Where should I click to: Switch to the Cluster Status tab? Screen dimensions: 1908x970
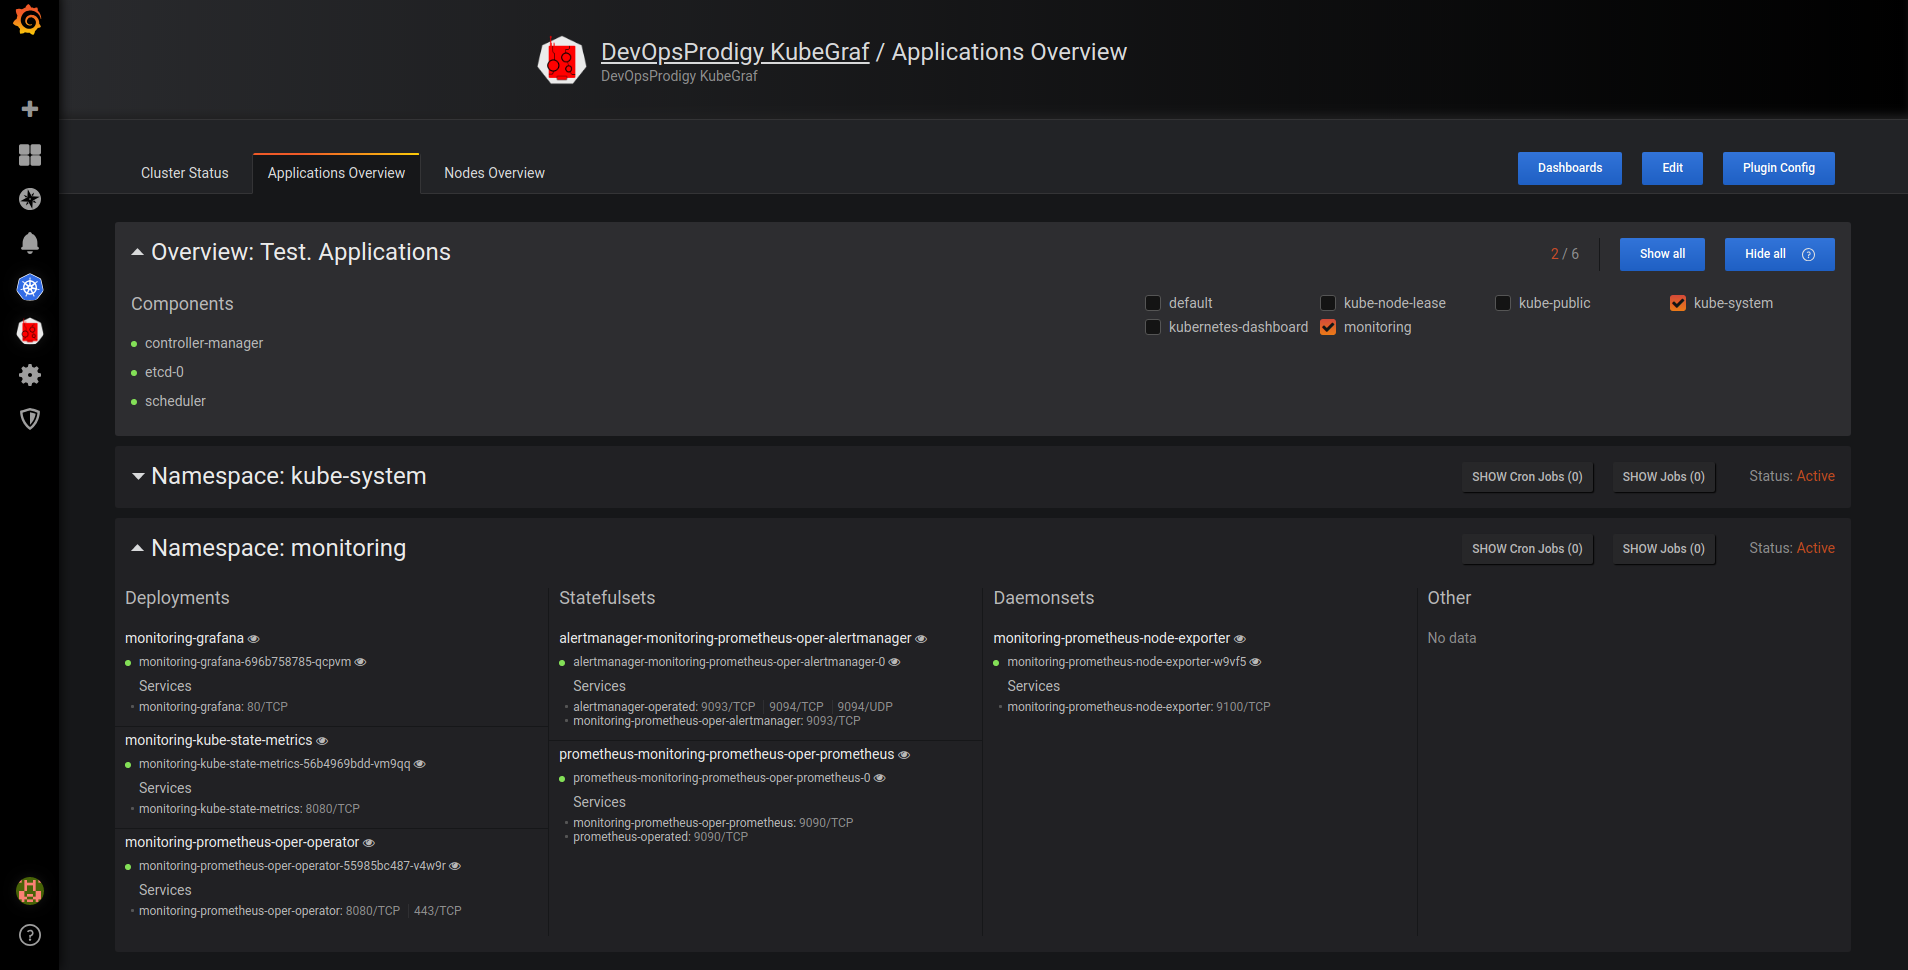click(x=184, y=172)
